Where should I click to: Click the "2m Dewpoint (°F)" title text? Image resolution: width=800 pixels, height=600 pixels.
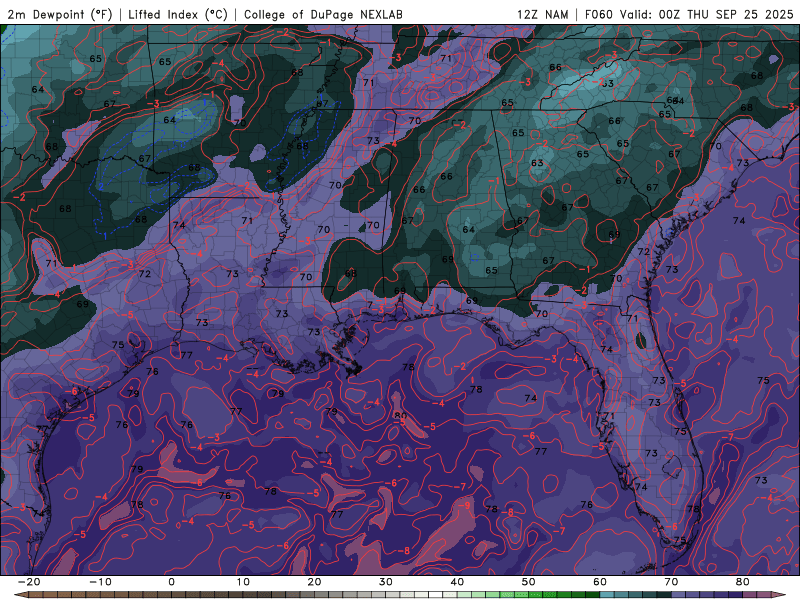(60, 14)
